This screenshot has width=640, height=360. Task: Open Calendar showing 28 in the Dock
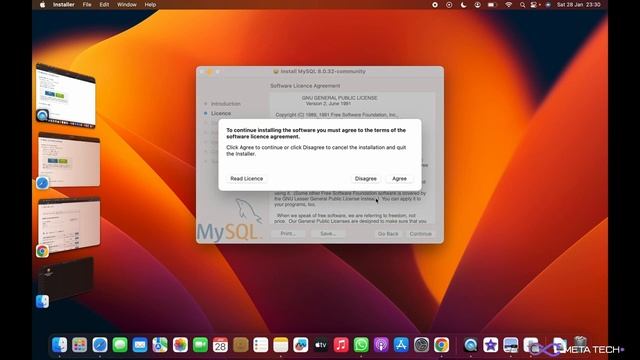[x=220, y=345]
